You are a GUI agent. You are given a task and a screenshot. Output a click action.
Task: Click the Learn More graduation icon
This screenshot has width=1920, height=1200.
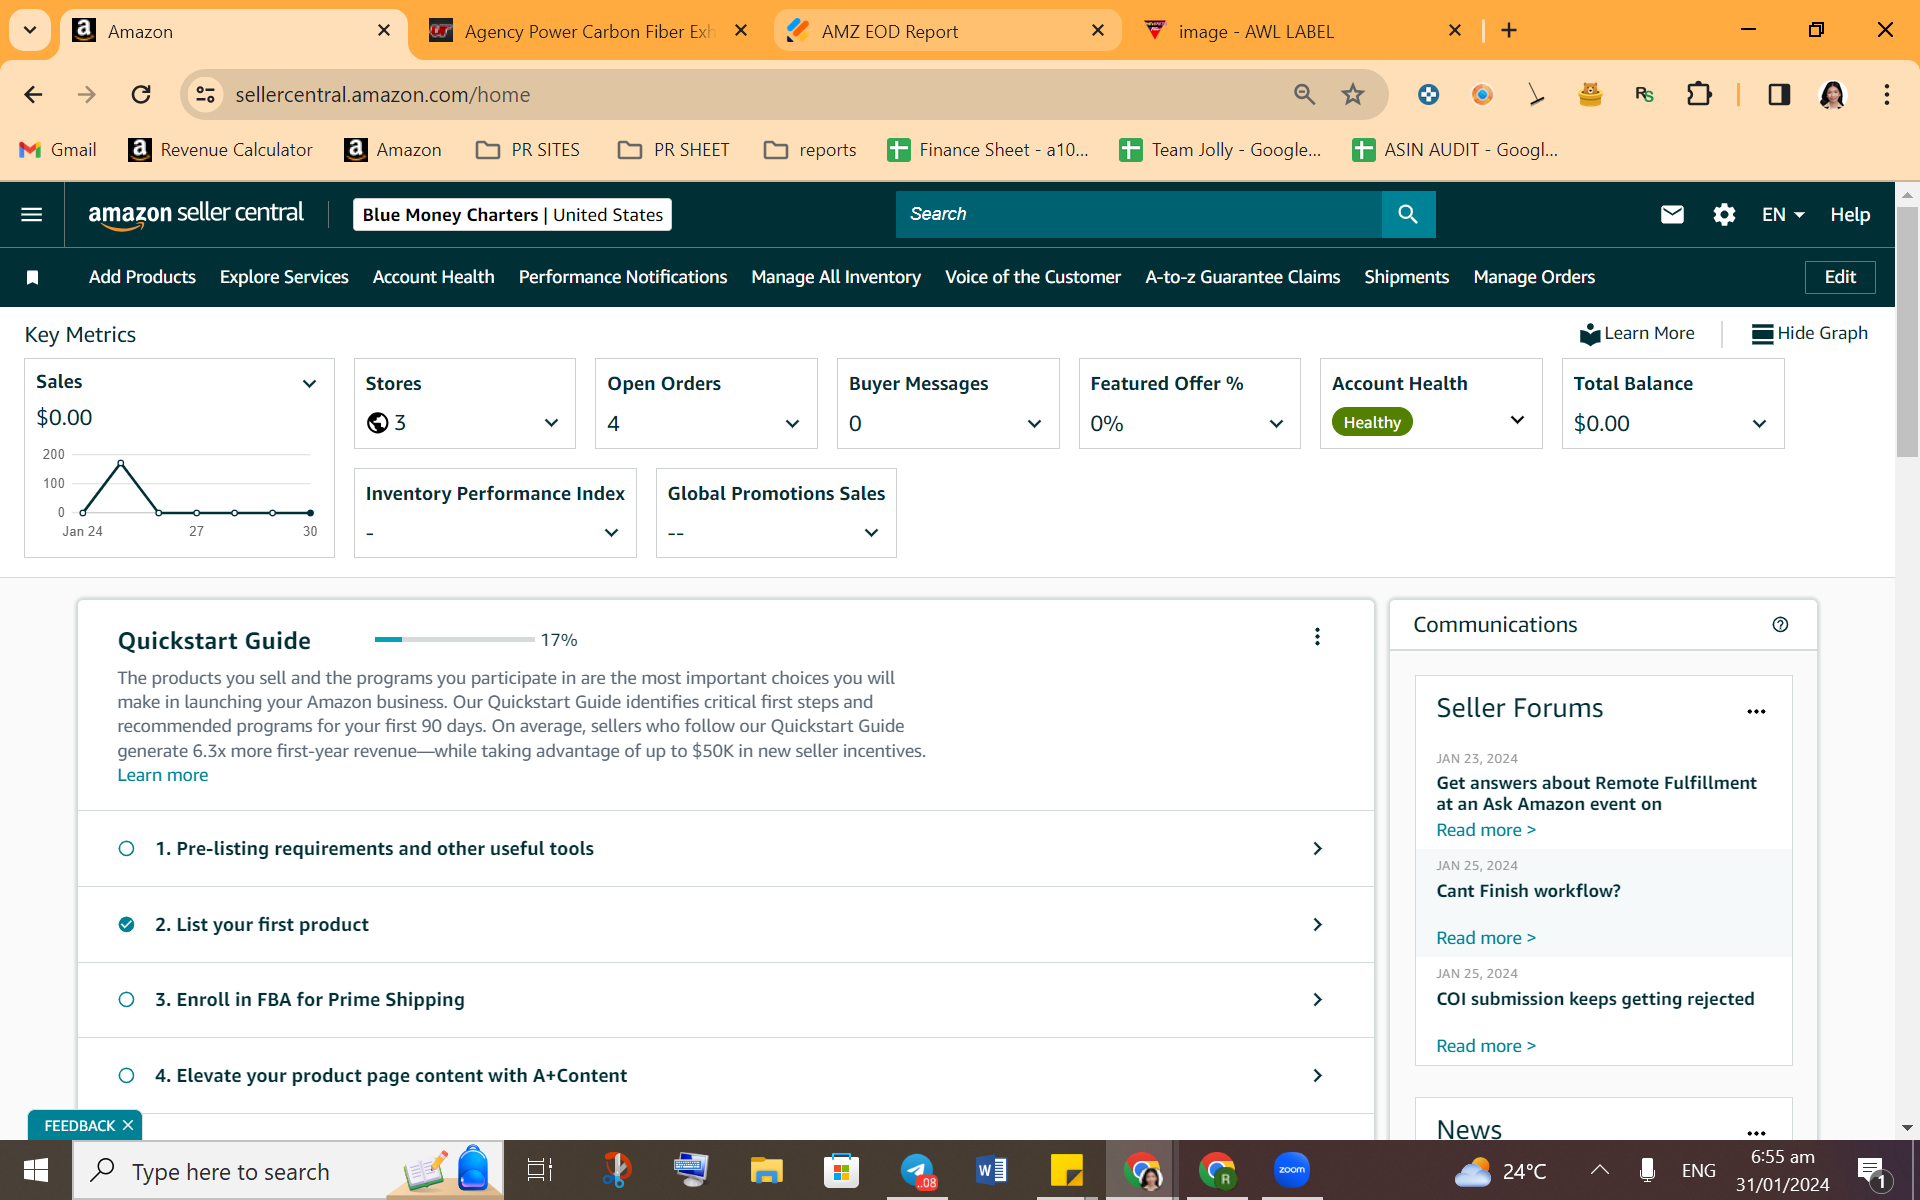[x=1590, y=334]
